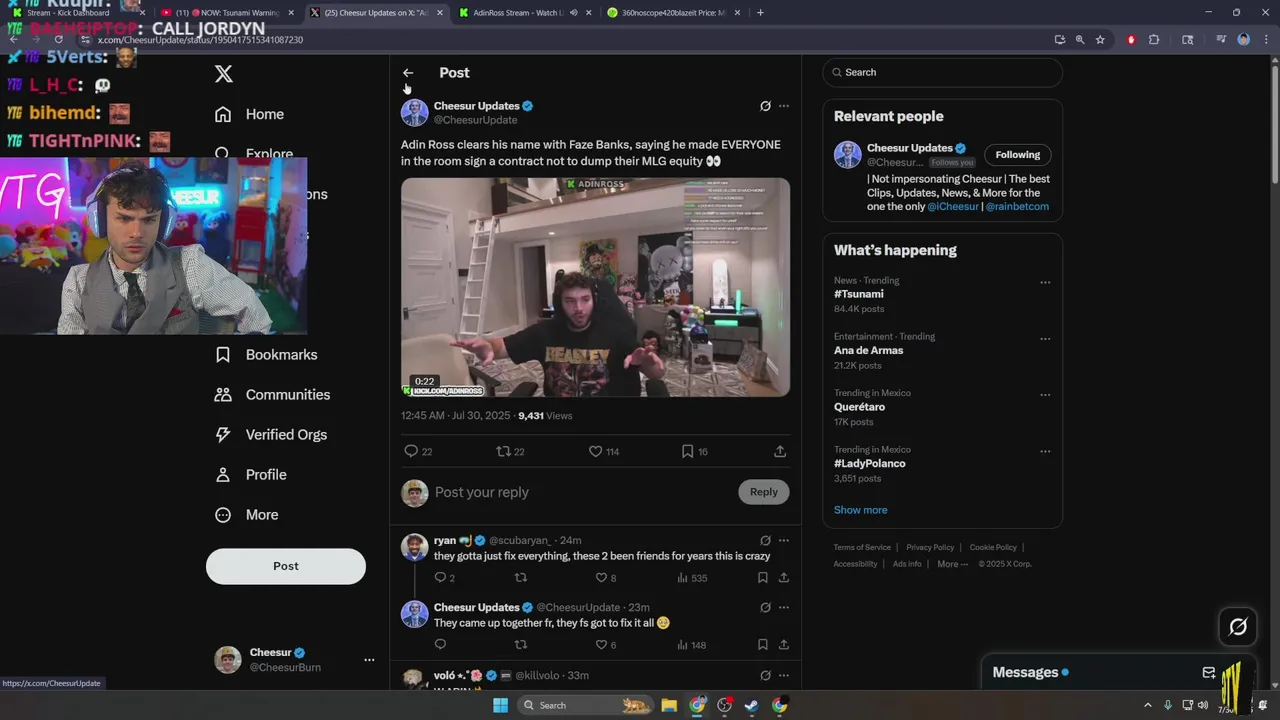1280x720 pixels.
Task: Click the Reply button
Action: pyautogui.click(x=764, y=492)
